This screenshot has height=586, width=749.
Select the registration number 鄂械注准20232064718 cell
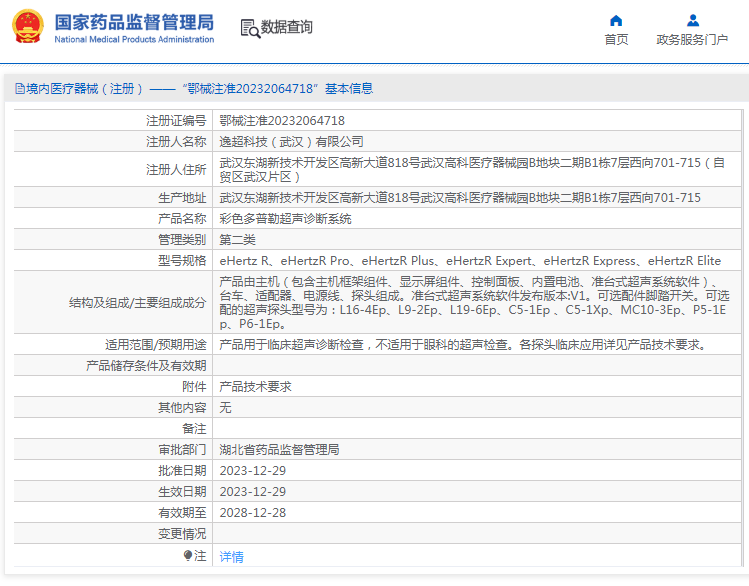coord(275,120)
